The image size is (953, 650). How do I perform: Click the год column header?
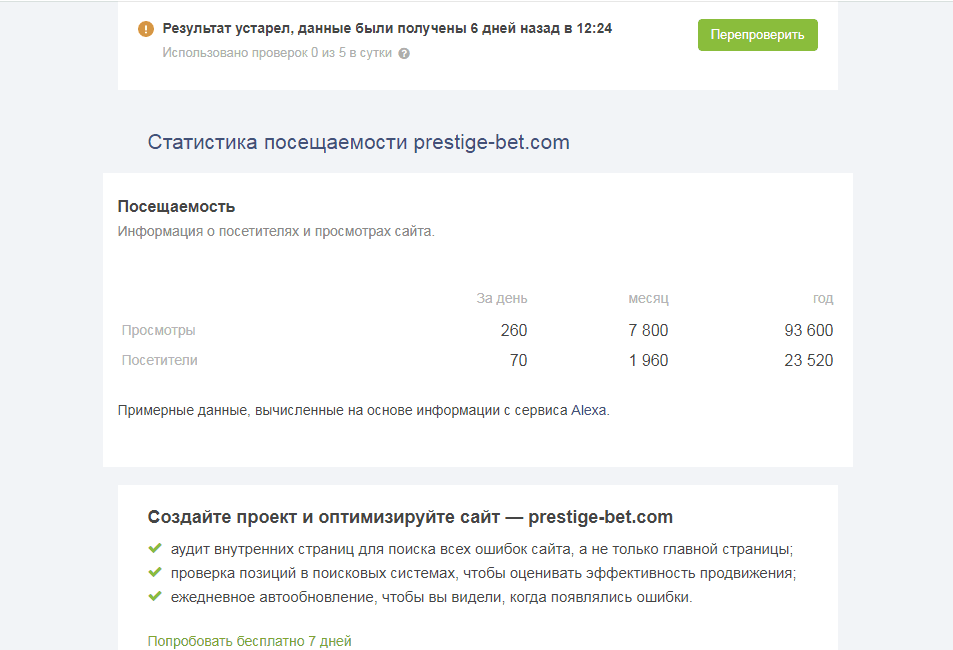(822, 298)
